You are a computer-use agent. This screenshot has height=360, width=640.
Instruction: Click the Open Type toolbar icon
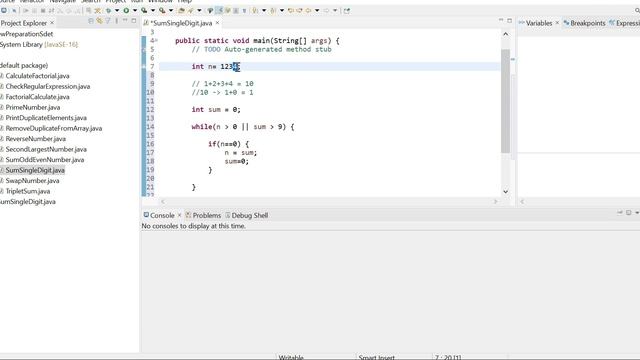181,11
